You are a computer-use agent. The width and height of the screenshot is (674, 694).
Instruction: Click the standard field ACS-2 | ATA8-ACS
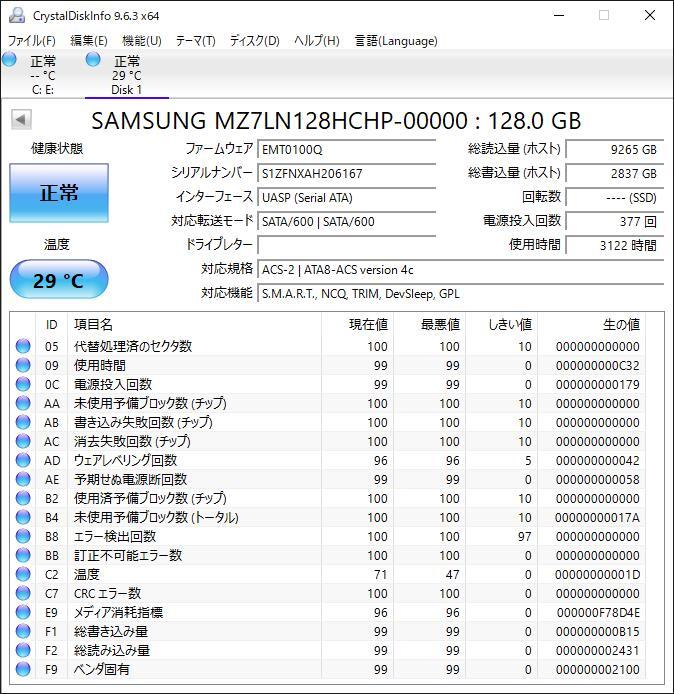pyautogui.click(x=460, y=270)
